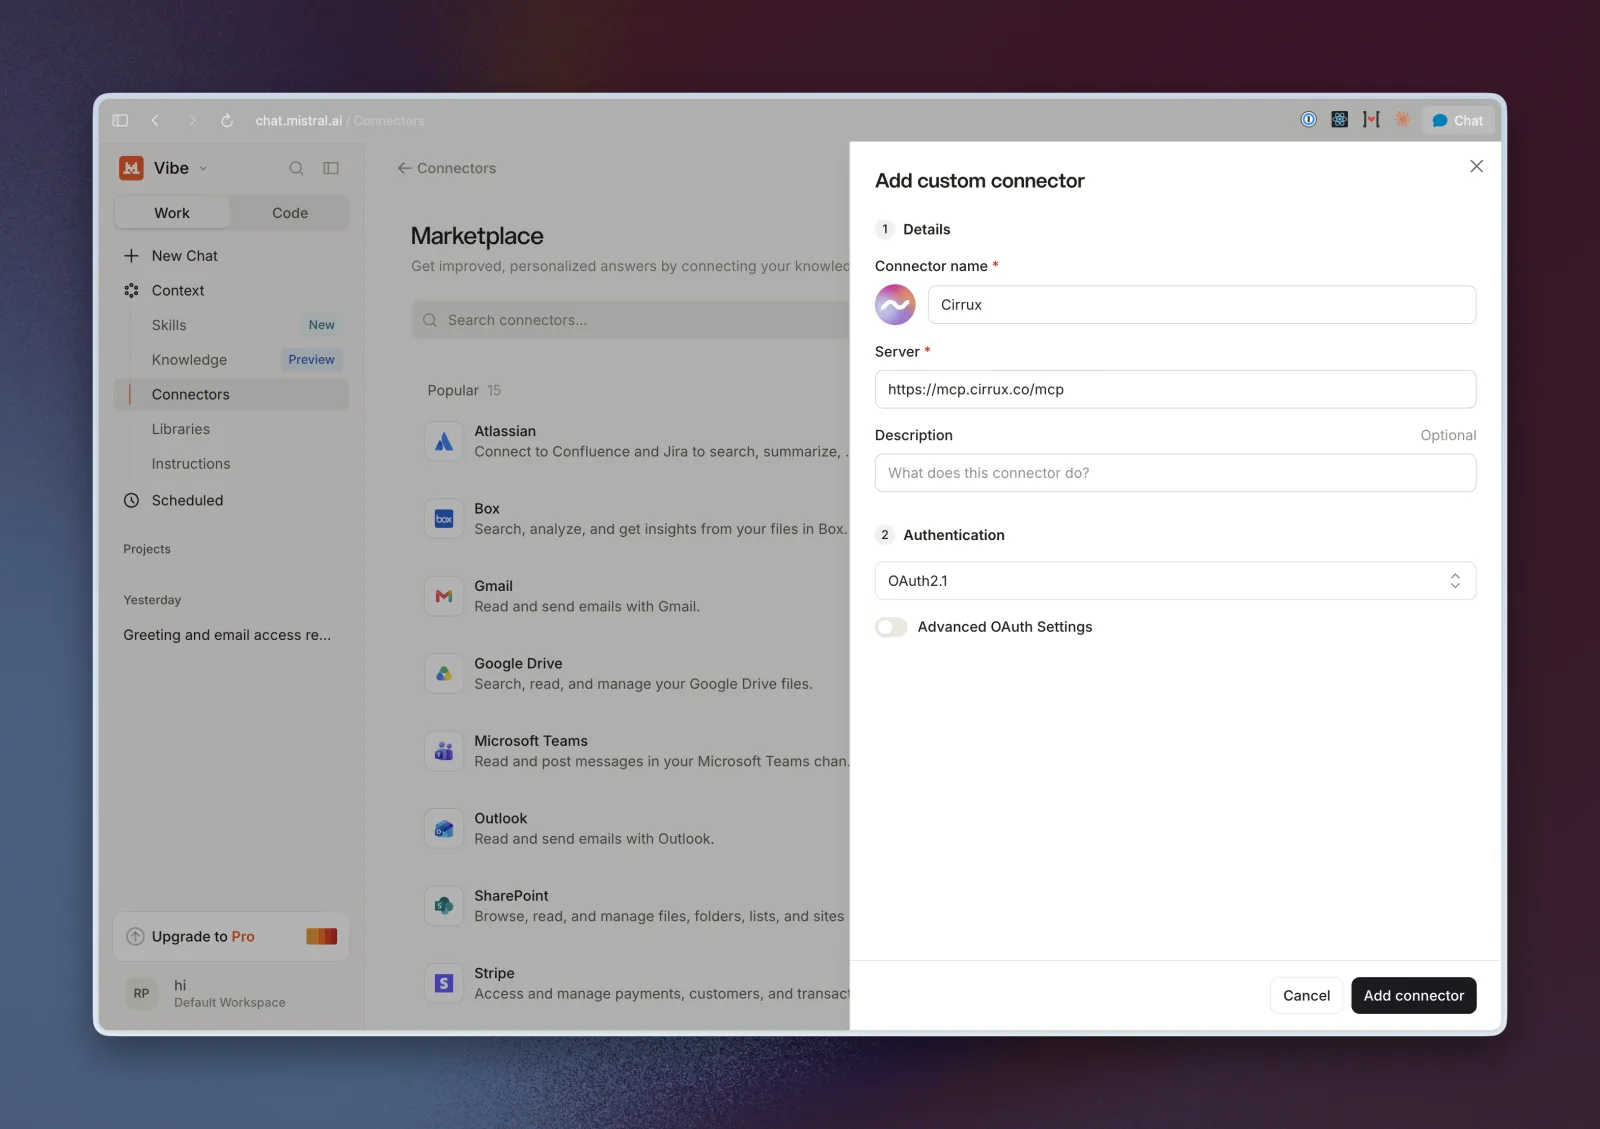Go back with the browser back arrow
Viewport: 1600px width, 1129px height.
point(155,120)
